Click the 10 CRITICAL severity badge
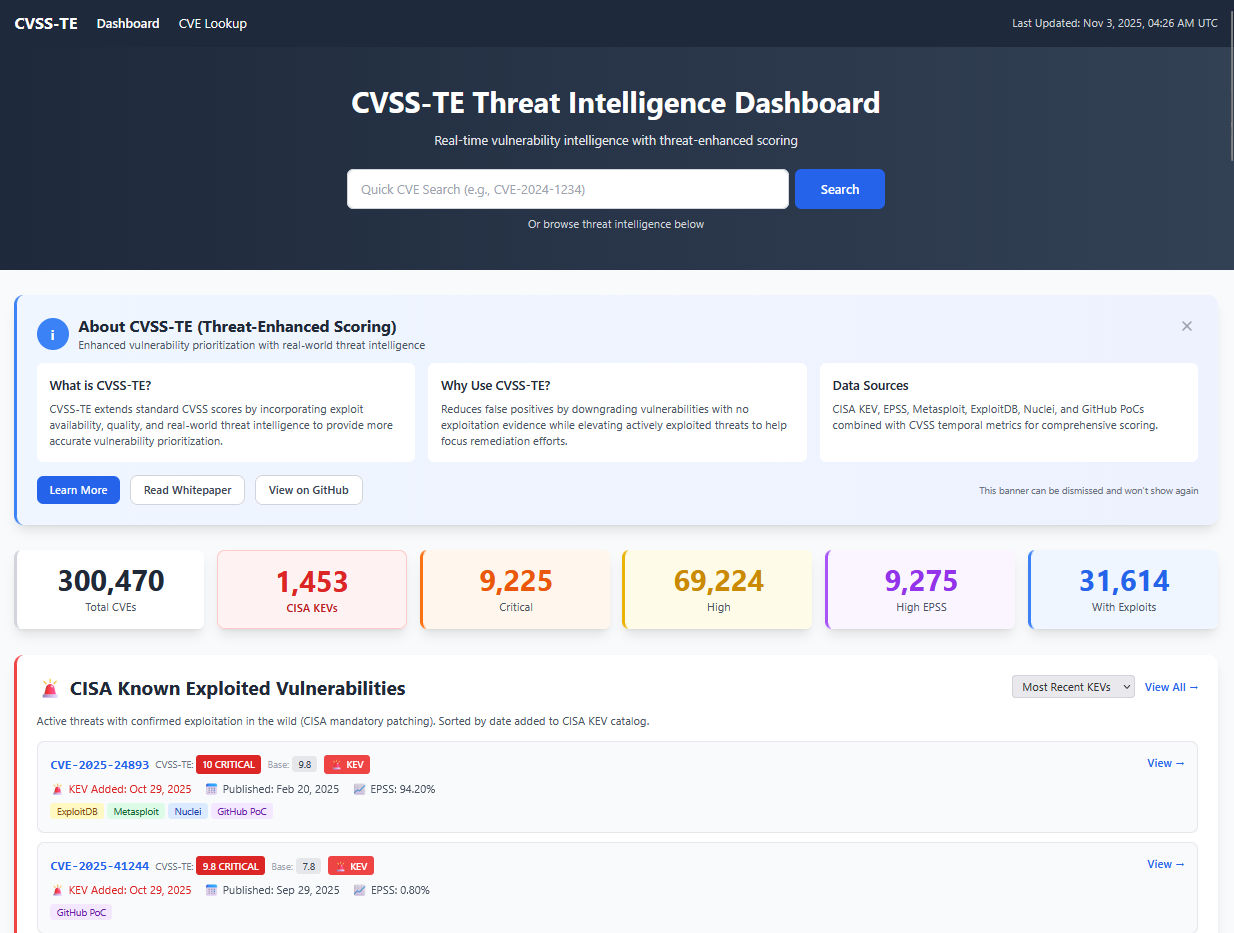Image resolution: width=1234 pixels, height=933 pixels. pyautogui.click(x=228, y=764)
